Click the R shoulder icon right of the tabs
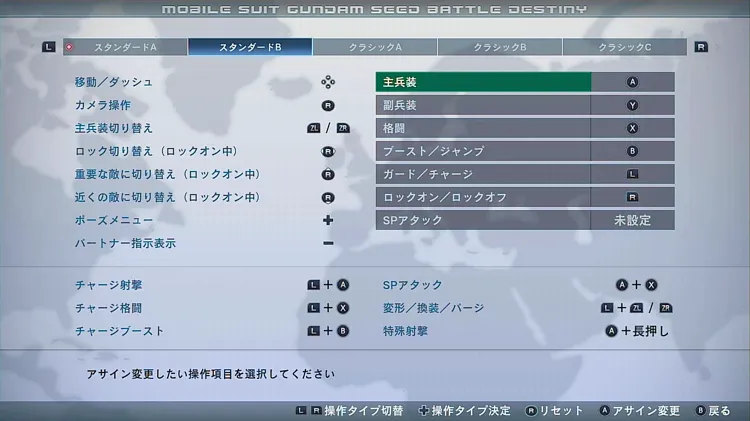This screenshot has width=750, height=421. click(x=701, y=47)
